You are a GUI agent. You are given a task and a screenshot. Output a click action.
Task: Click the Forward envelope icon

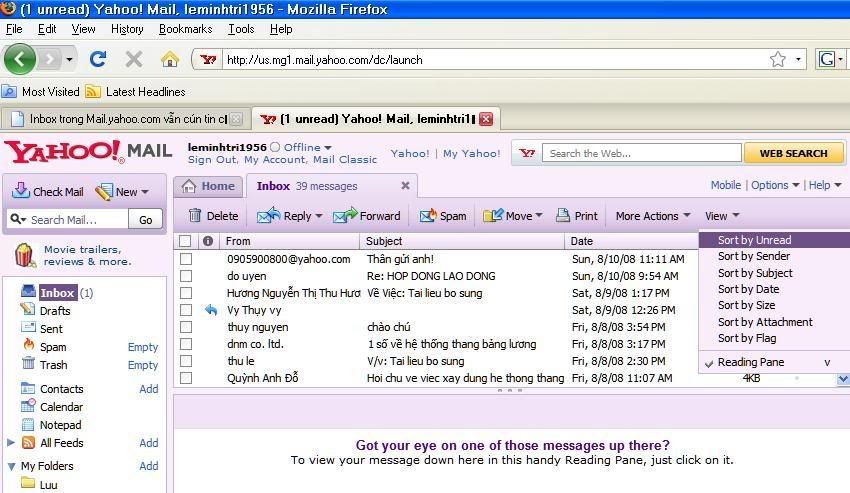[345, 215]
